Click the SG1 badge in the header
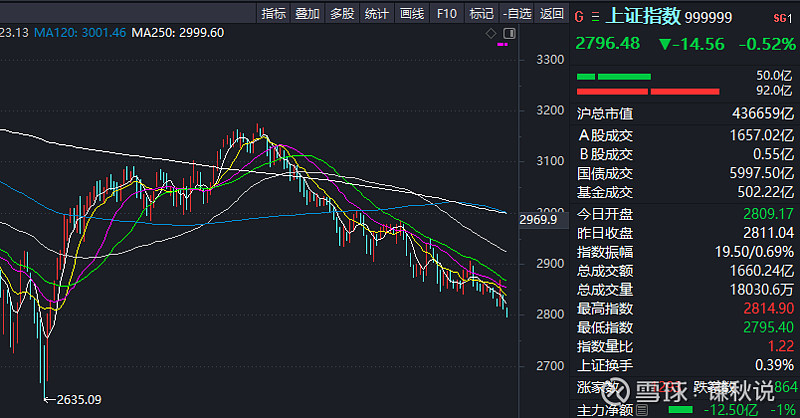Viewport: 800px width, 418px height. [x=783, y=18]
